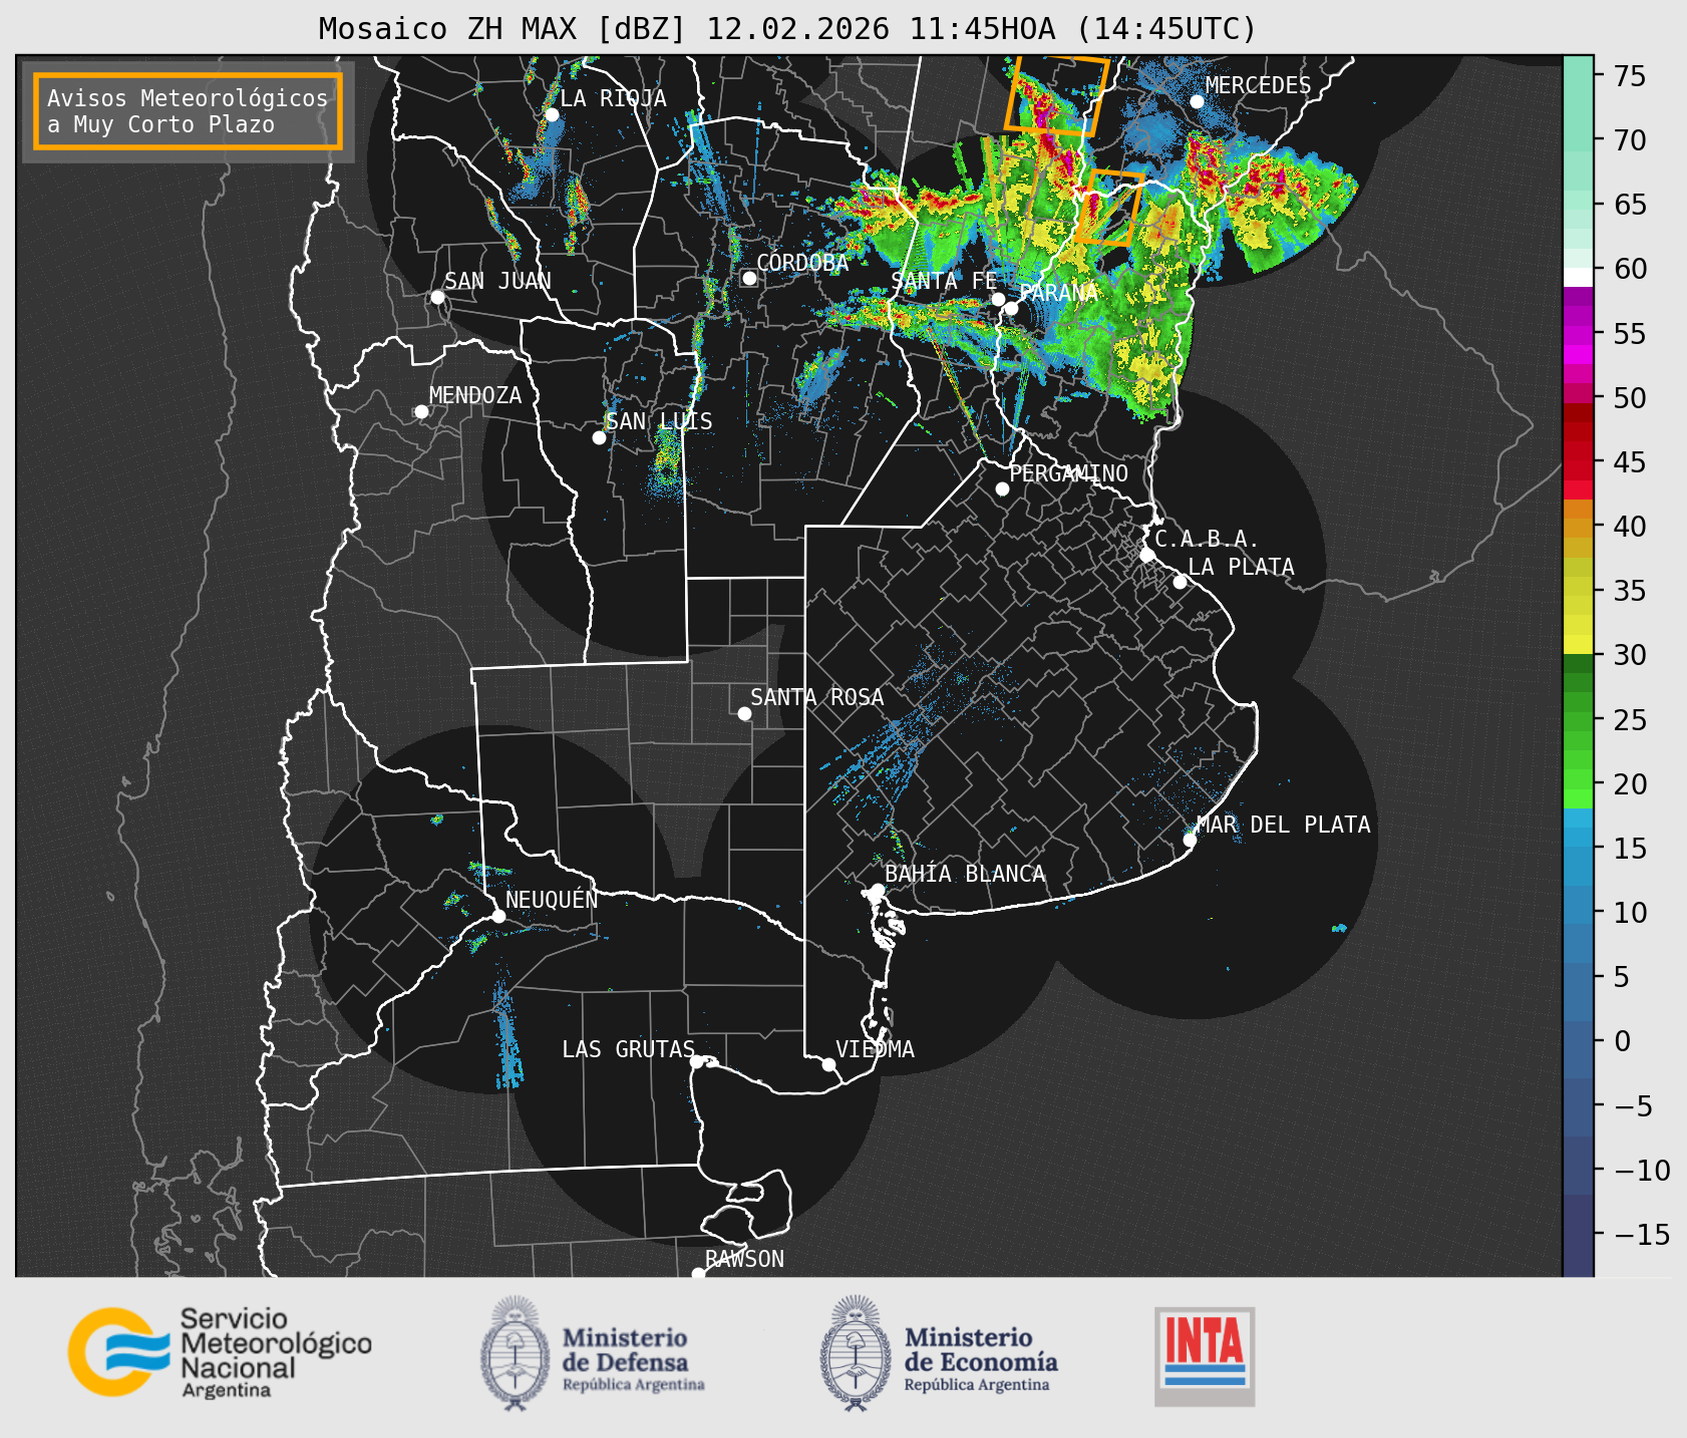Click the PARANA city label
Image resolution: width=1687 pixels, height=1438 pixels.
tap(1058, 293)
